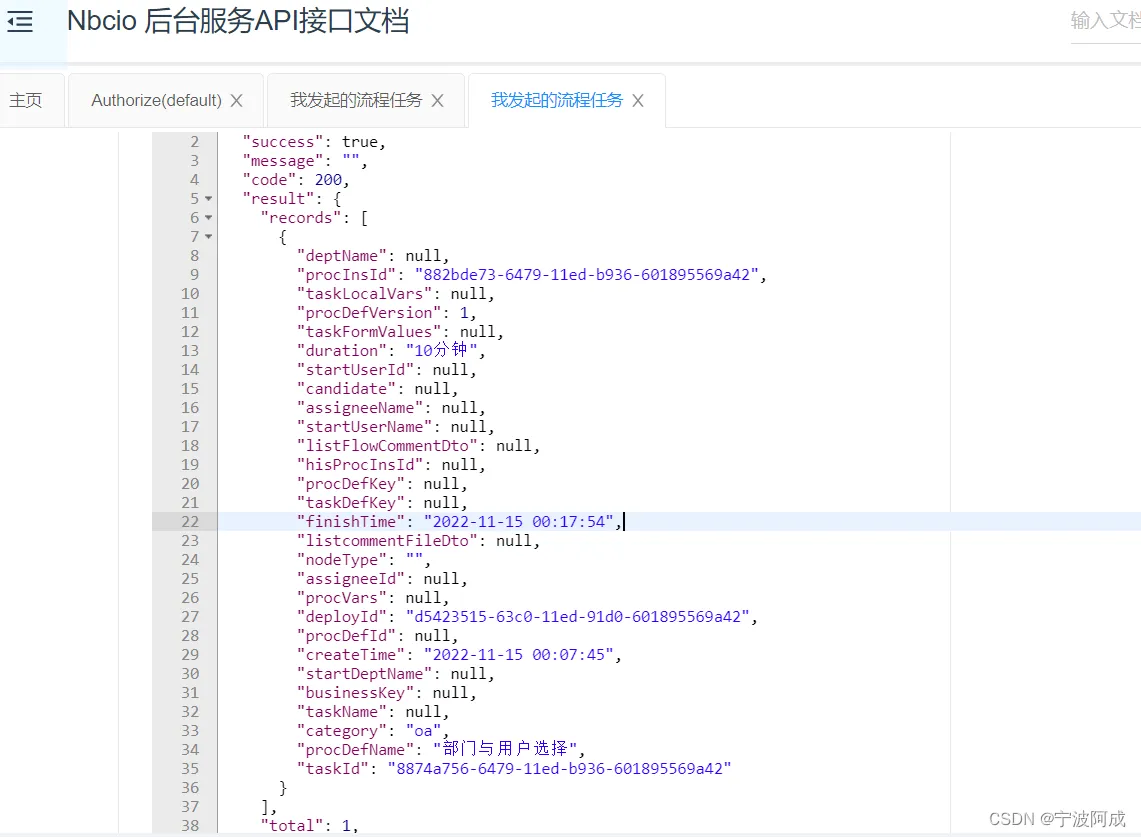Click the "category": "oa" line

(373, 731)
